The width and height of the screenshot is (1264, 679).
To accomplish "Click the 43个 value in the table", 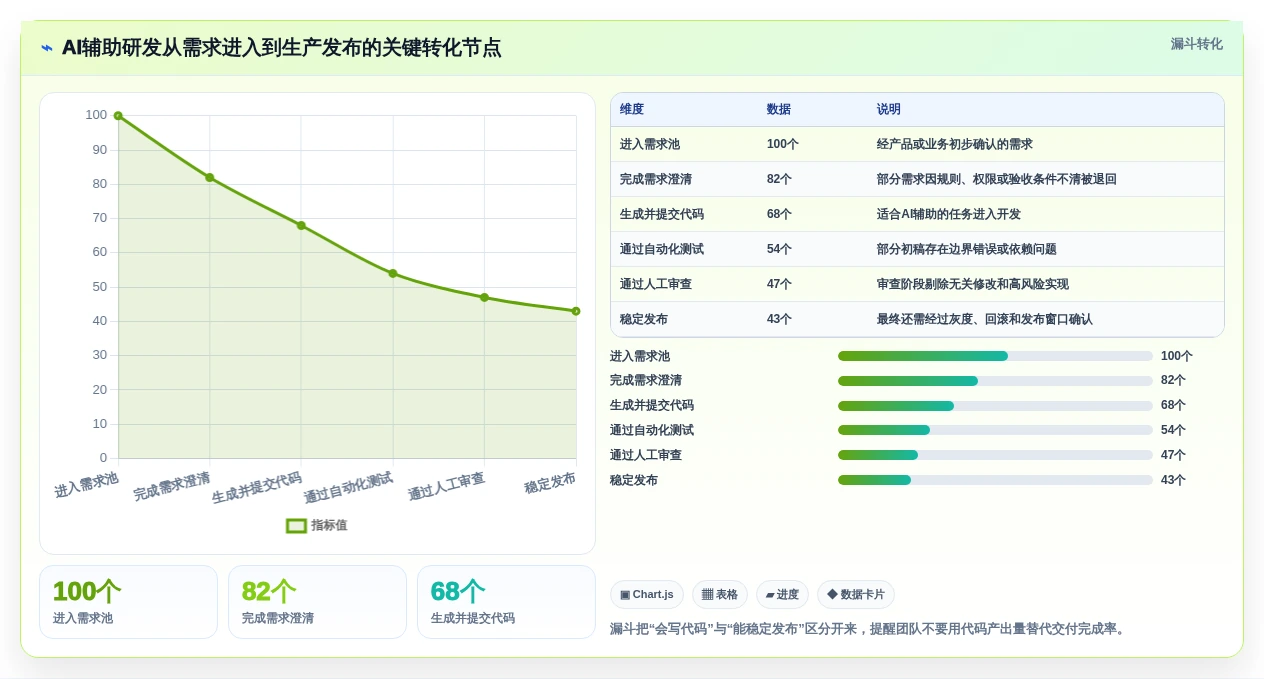I will coord(779,319).
